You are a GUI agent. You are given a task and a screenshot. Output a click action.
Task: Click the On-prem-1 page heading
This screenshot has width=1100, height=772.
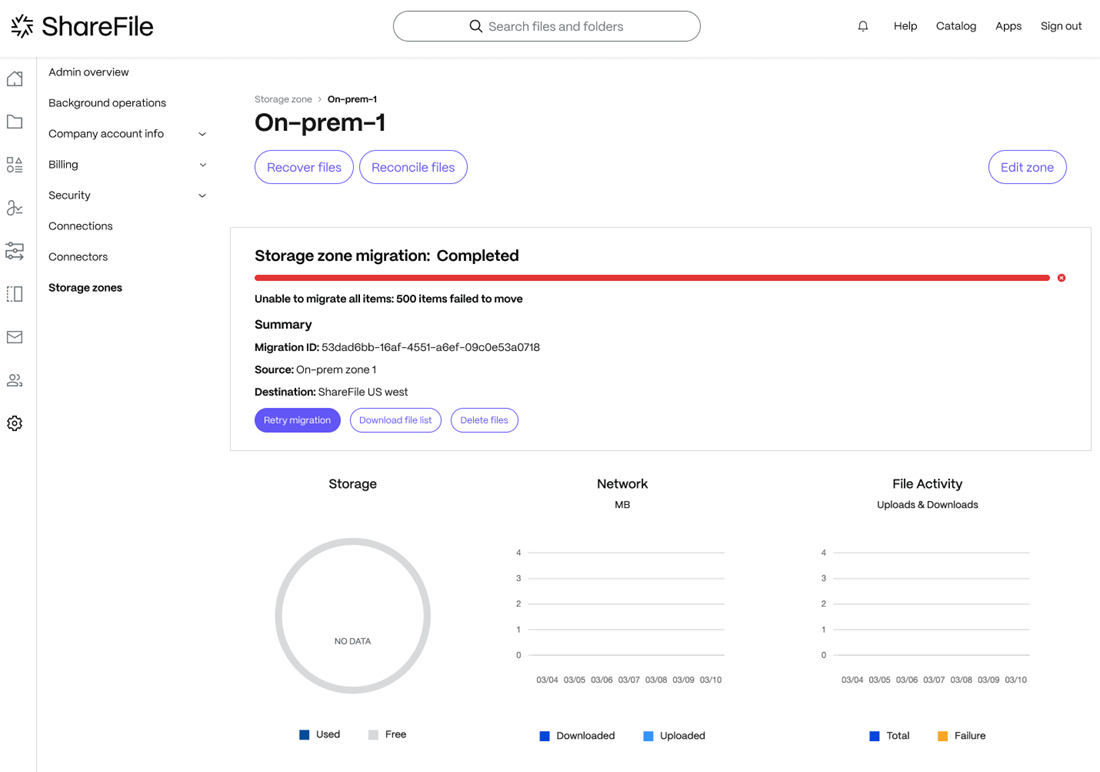pyautogui.click(x=321, y=123)
